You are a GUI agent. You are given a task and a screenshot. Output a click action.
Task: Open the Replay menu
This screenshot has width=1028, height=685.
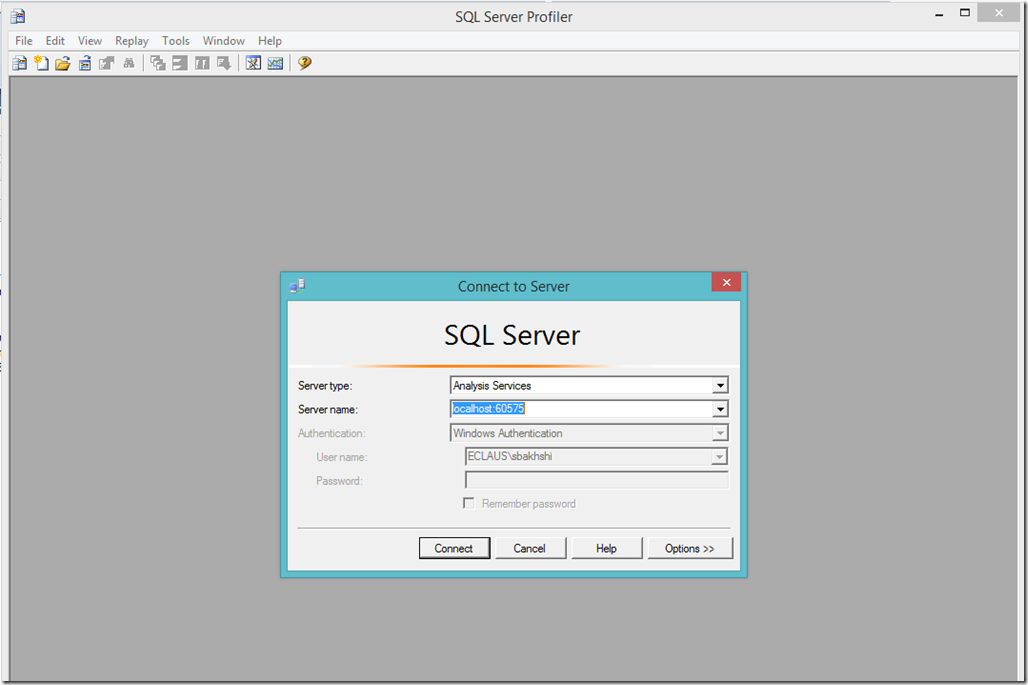pos(131,40)
